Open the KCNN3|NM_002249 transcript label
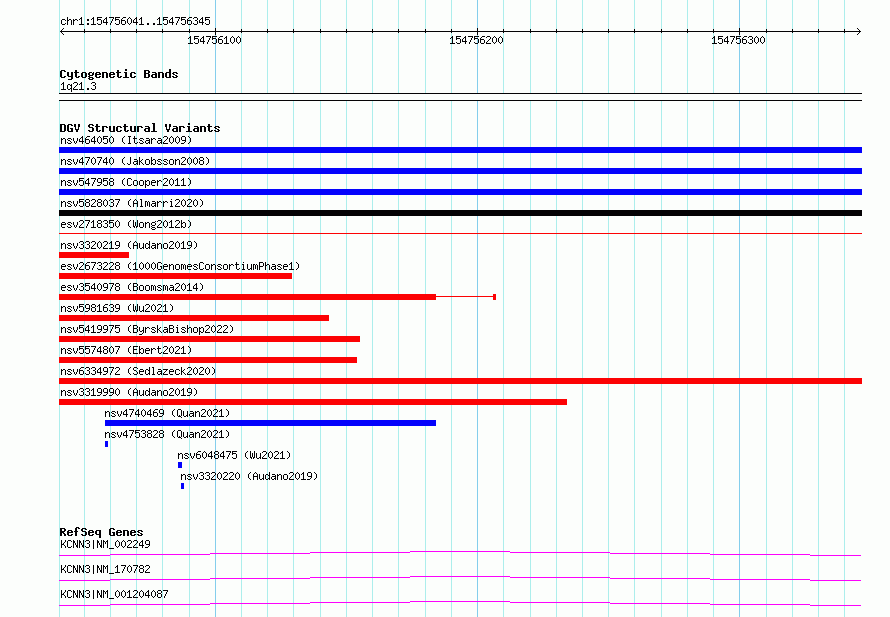Viewport: 890px width, 617px height. tap(106, 544)
